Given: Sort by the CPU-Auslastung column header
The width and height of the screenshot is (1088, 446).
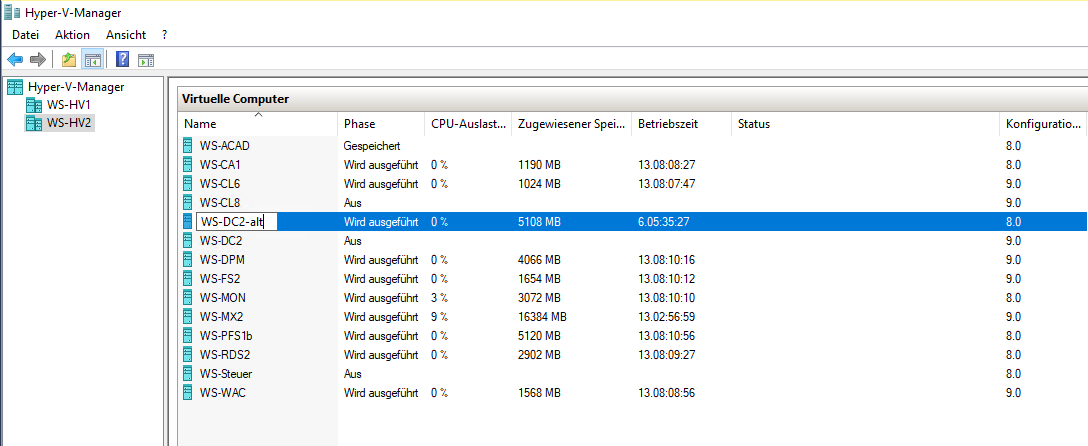Looking at the screenshot, I should (468, 124).
